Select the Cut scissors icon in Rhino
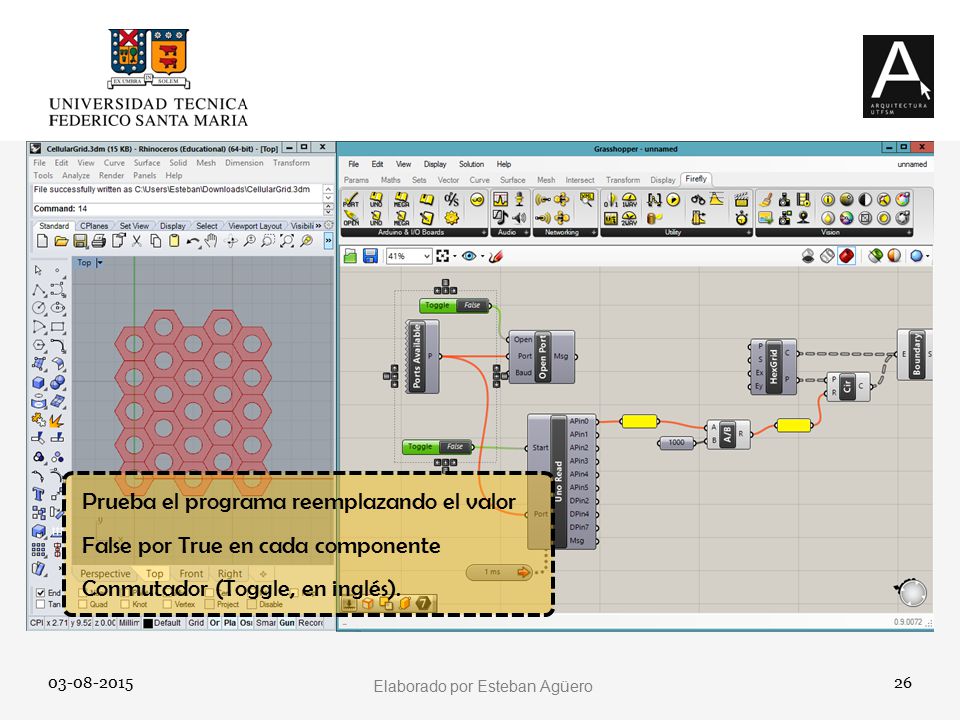960x720 pixels. click(x=137, y=241)
